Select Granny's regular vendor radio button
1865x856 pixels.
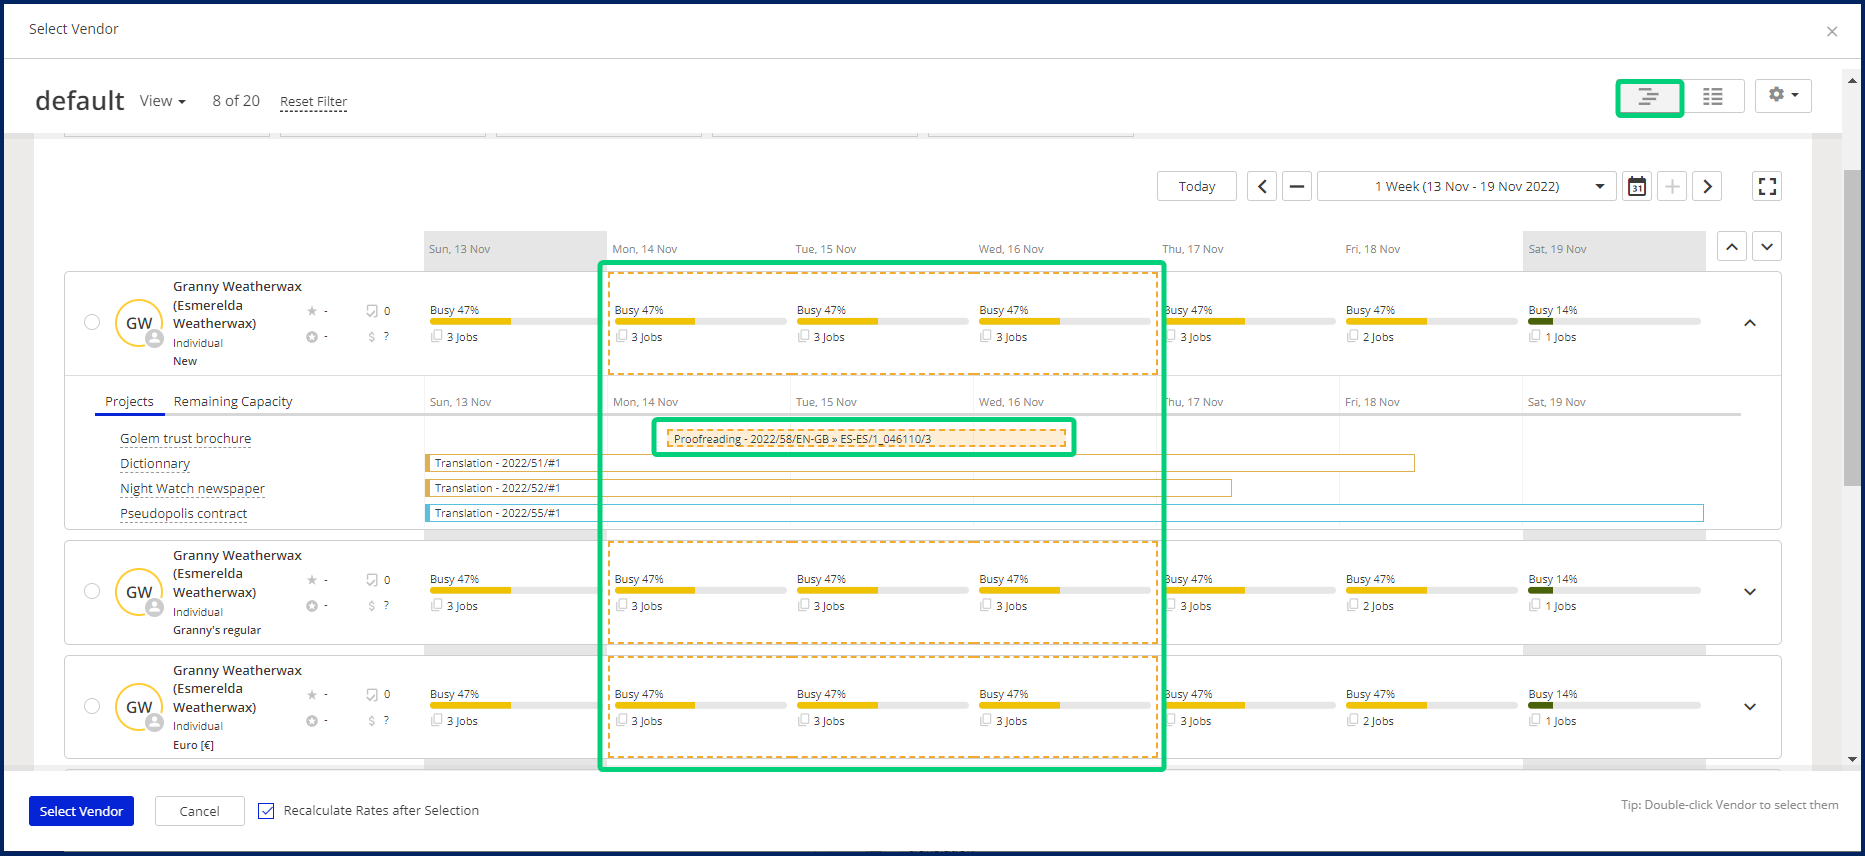tap(92, 591)
